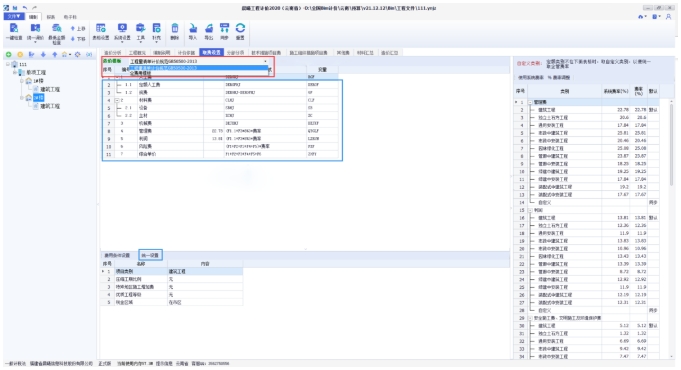681x370 pixels.
Task: Open the 工程概况 tab
Action: click(137, 53)
